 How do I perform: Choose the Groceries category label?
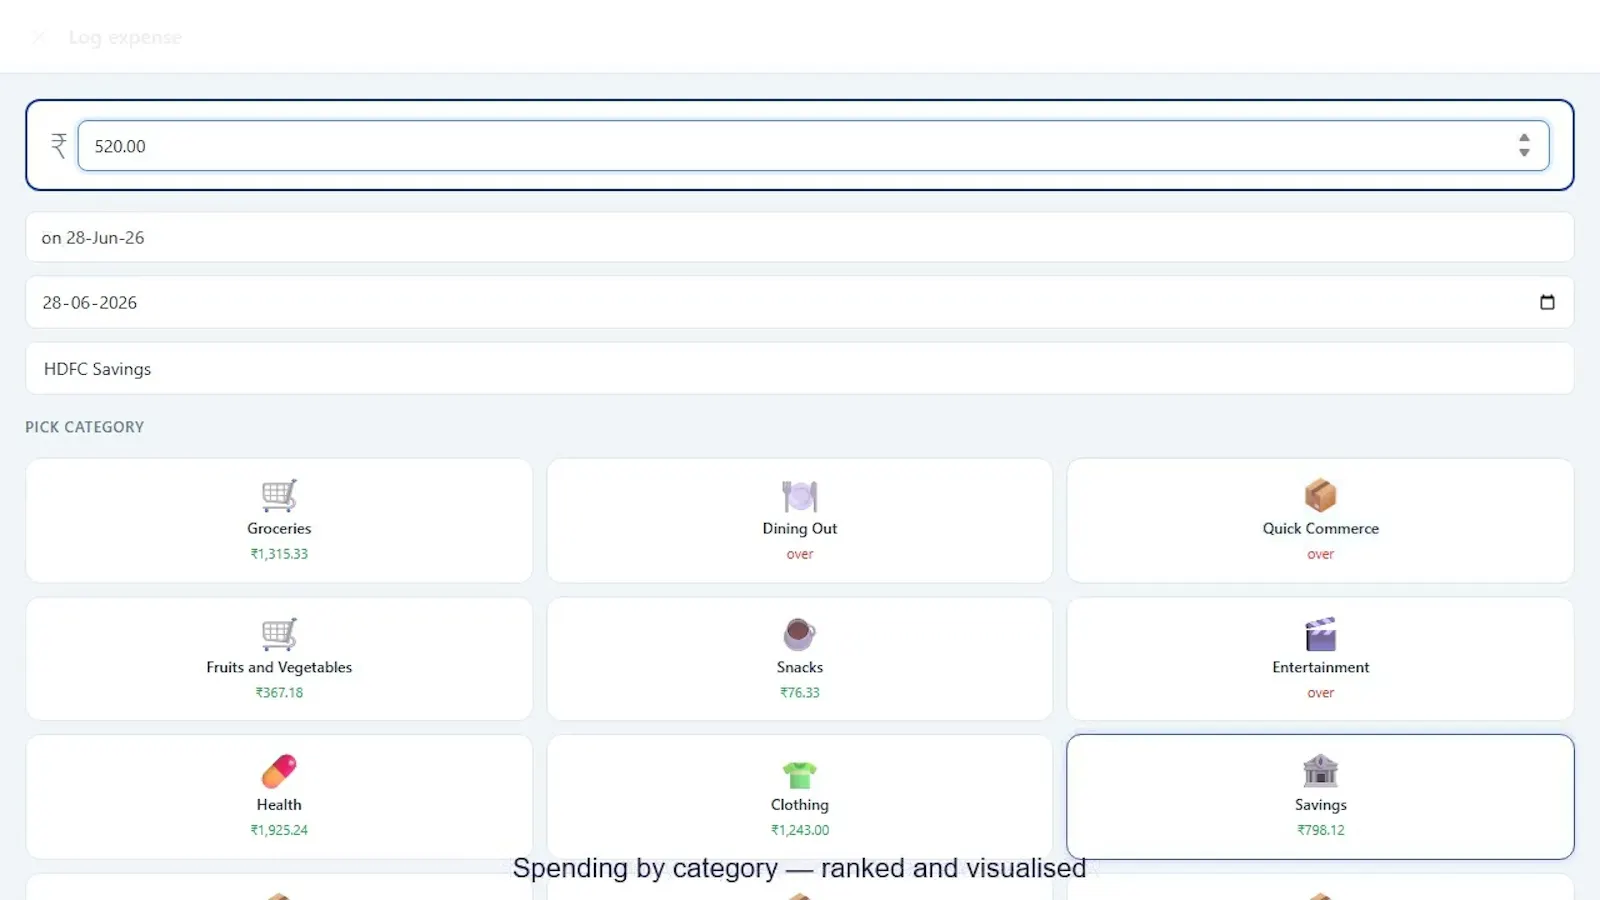tap(279, 528)
